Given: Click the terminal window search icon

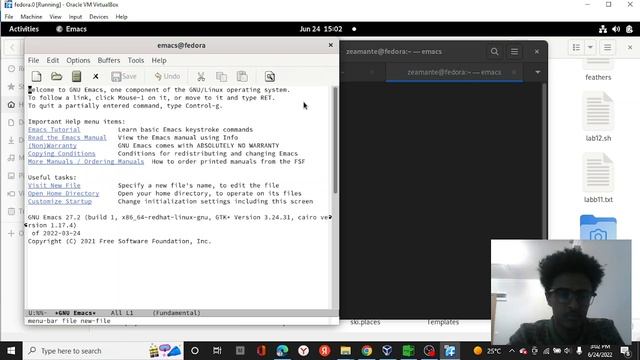Looking at the screenshot, I should click(494, 52).
